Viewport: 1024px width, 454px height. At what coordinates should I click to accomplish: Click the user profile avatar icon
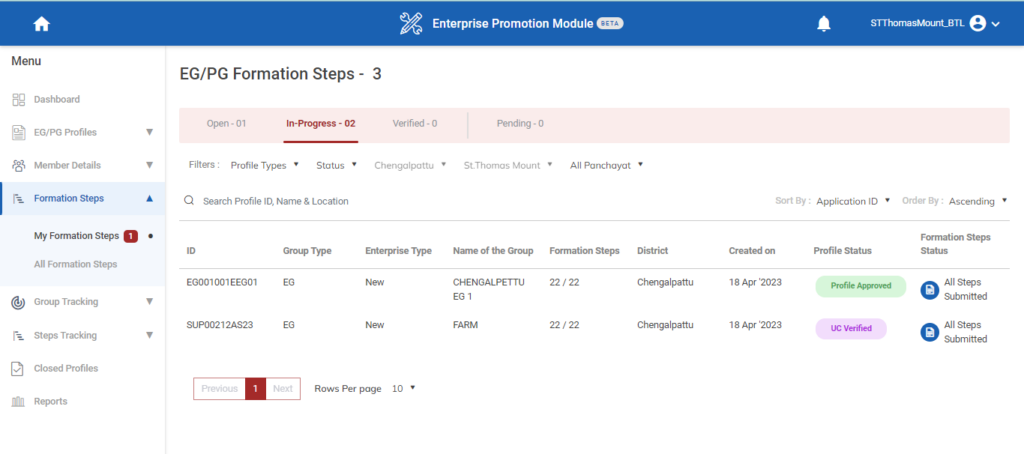977,24
